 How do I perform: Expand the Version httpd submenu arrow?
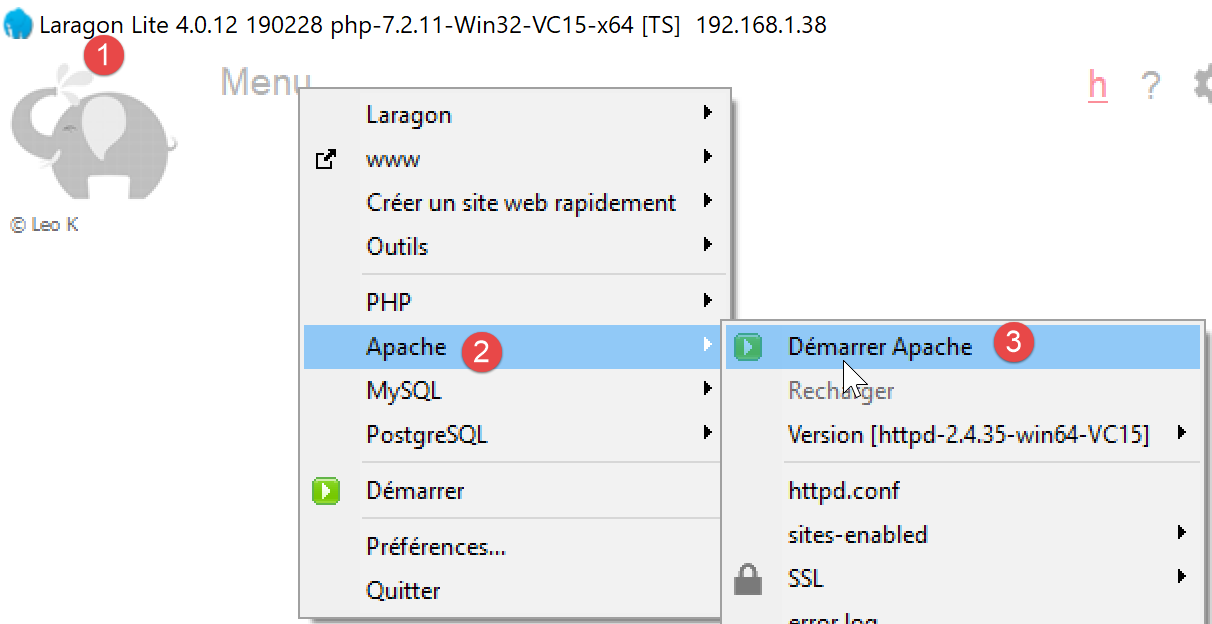click(1182, 433)
